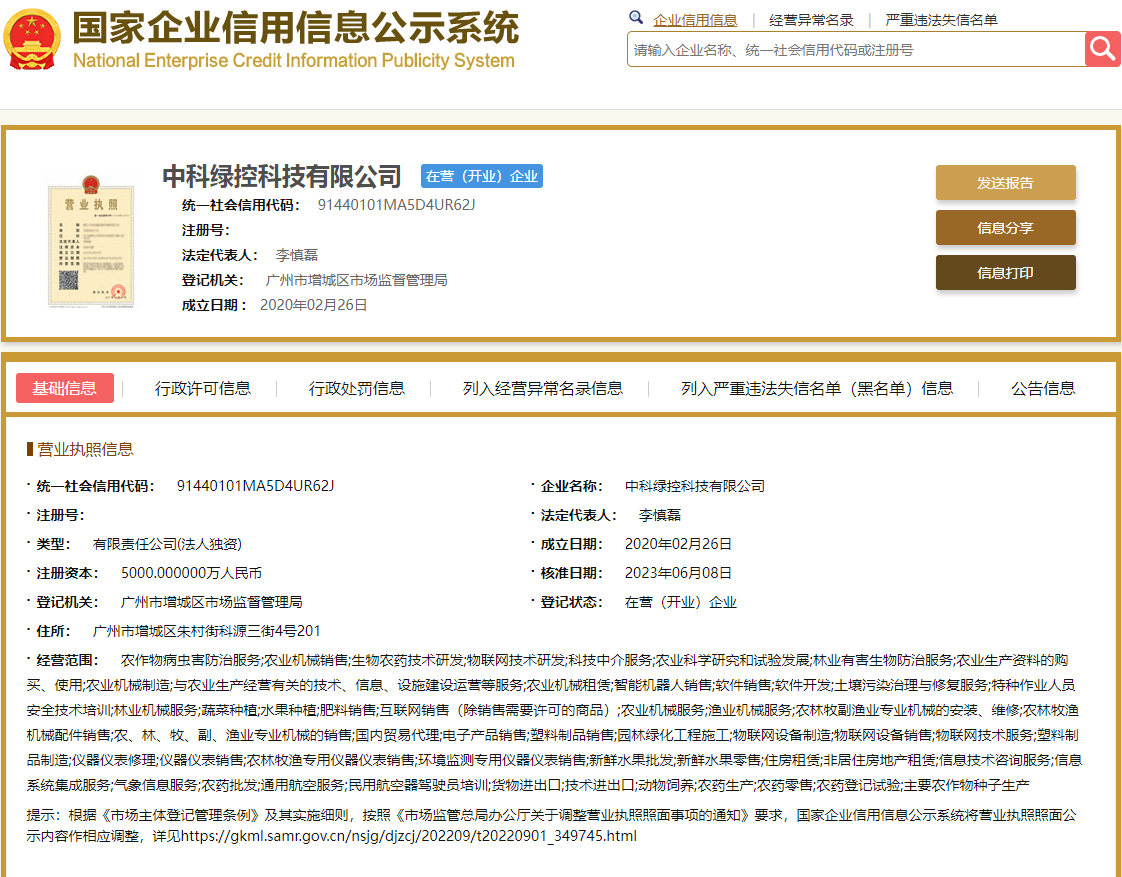Screen dimensions: 1122x877
Task: Select the 基础信息 tab
Action: pyautogui.click(x=64, y=388)
